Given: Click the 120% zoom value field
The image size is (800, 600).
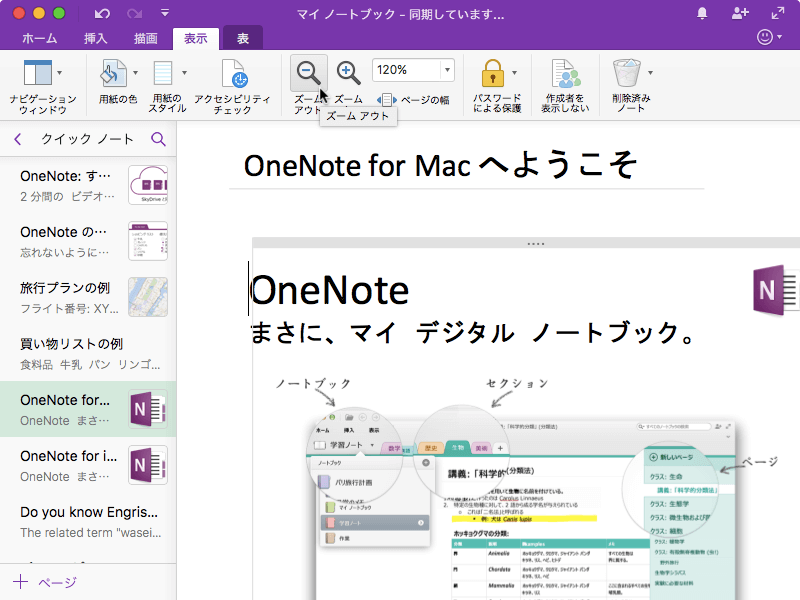Looking at the screenshot, I should (407, 70).
